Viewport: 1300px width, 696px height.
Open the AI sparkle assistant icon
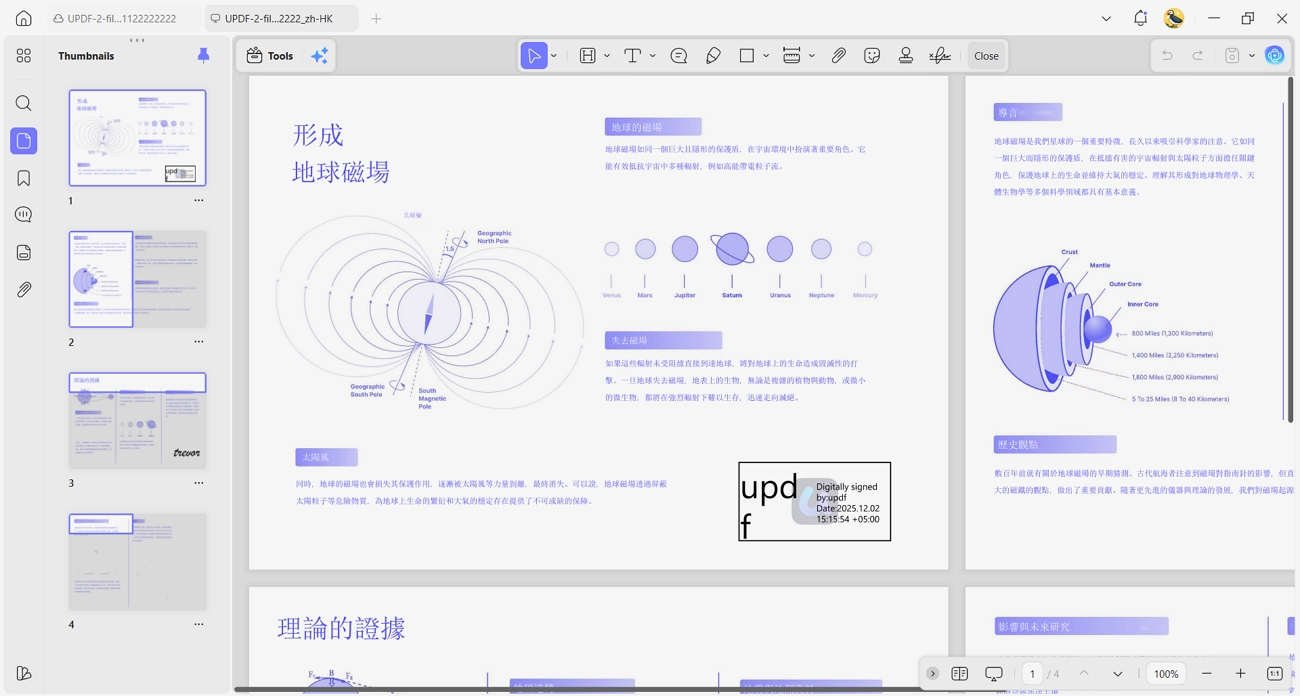pos(319,56)
